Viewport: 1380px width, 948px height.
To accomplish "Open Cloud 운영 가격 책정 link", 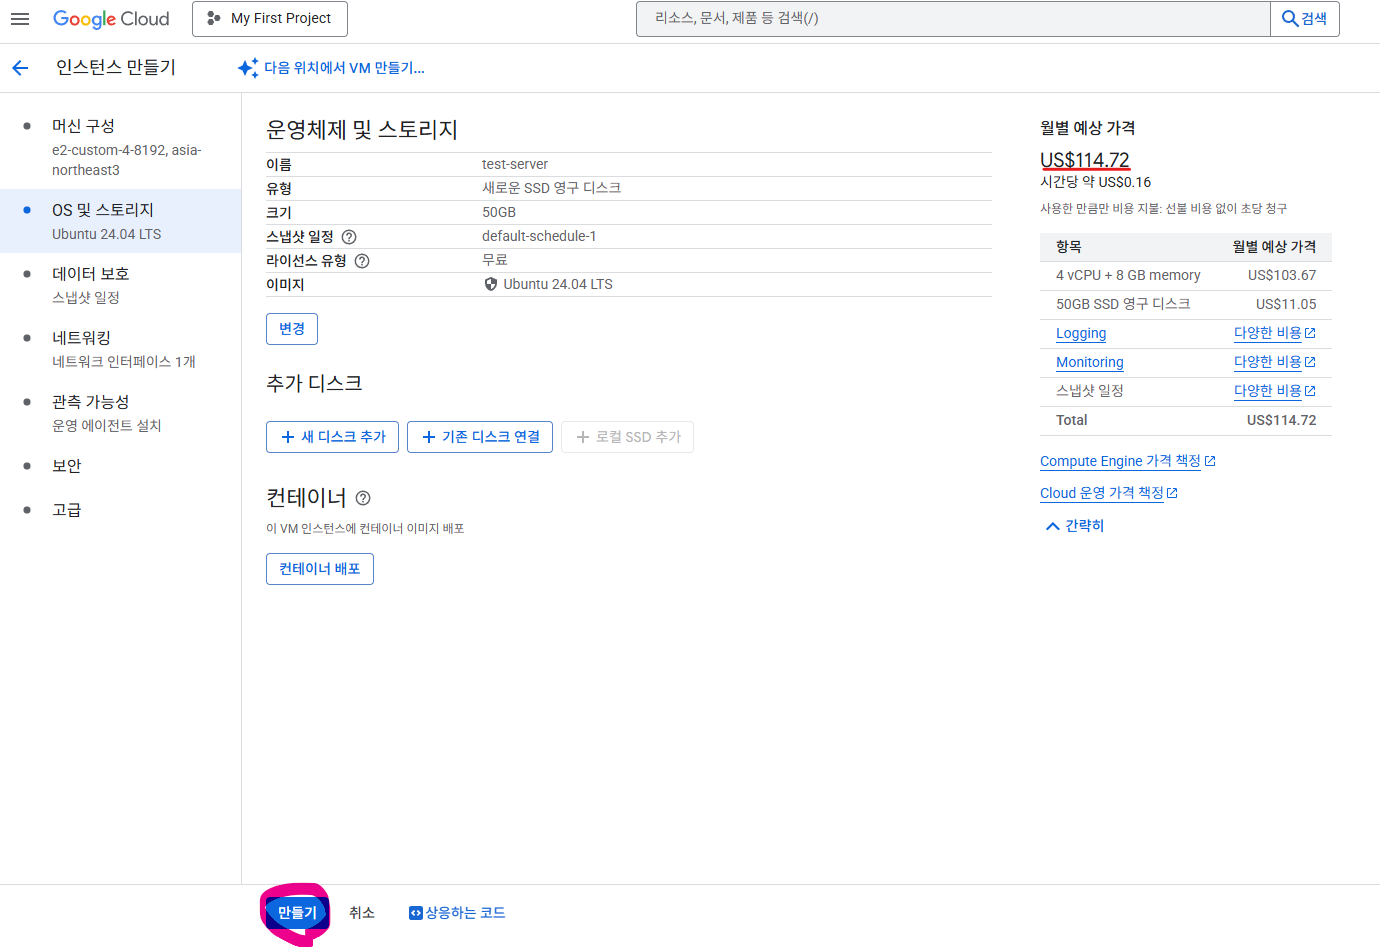I will [1109, 493].
